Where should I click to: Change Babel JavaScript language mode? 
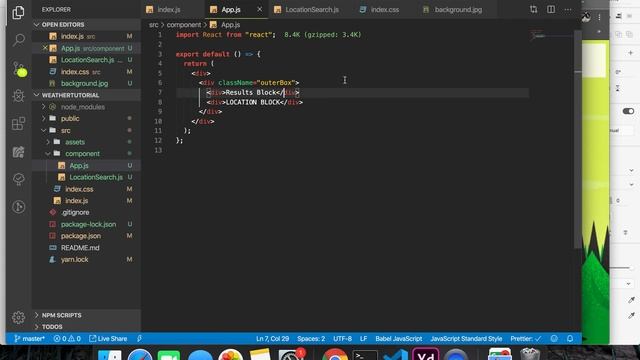point(398,339)
